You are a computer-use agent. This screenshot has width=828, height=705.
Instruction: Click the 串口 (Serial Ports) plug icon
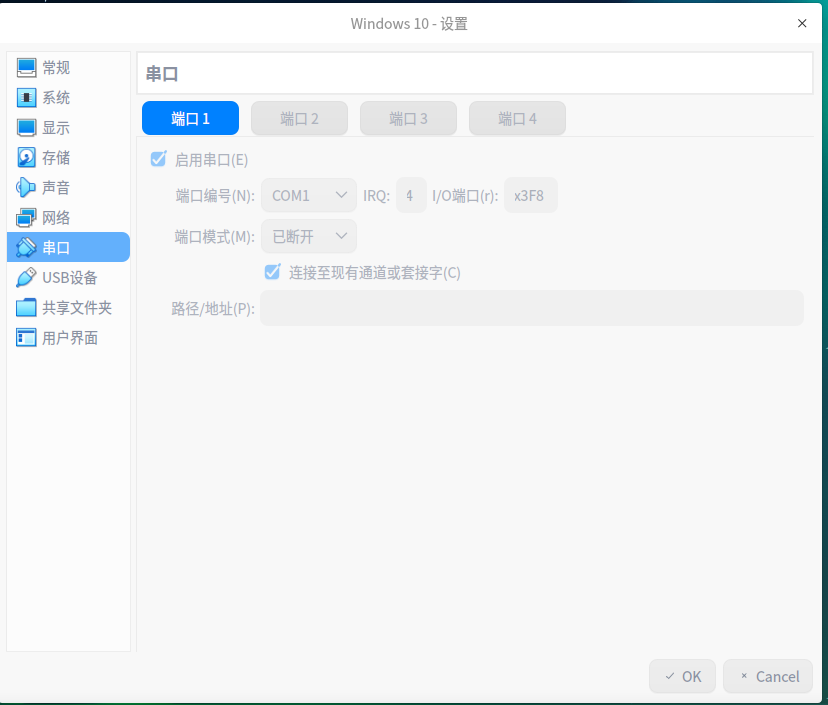pos(26,247)
